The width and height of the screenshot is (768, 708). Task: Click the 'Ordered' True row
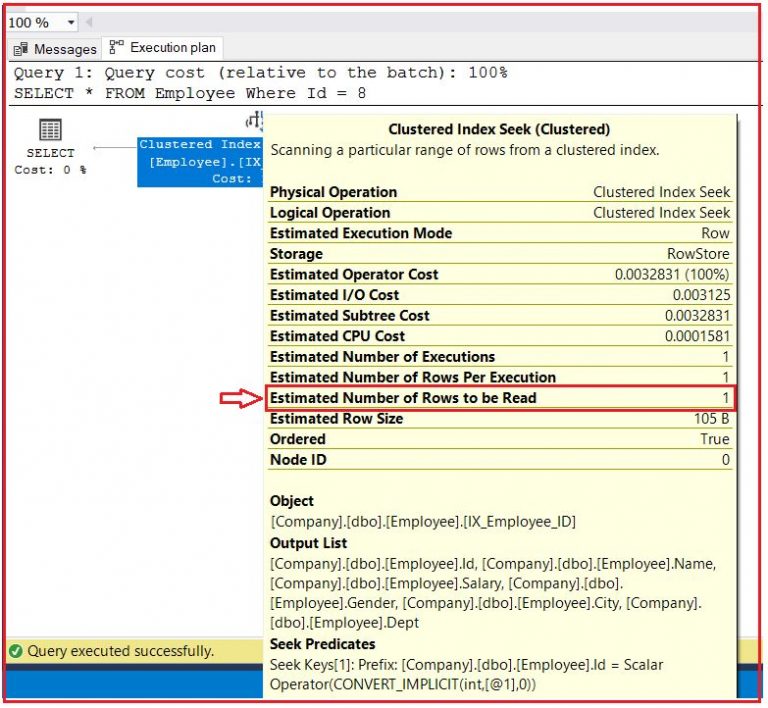(x=500, y=439)
